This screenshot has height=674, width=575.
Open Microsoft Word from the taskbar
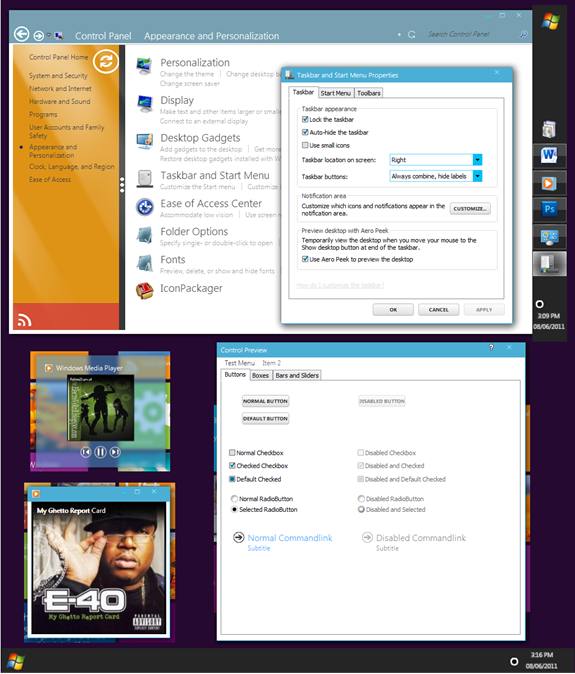pyautogui.click(x=549, y=155)
